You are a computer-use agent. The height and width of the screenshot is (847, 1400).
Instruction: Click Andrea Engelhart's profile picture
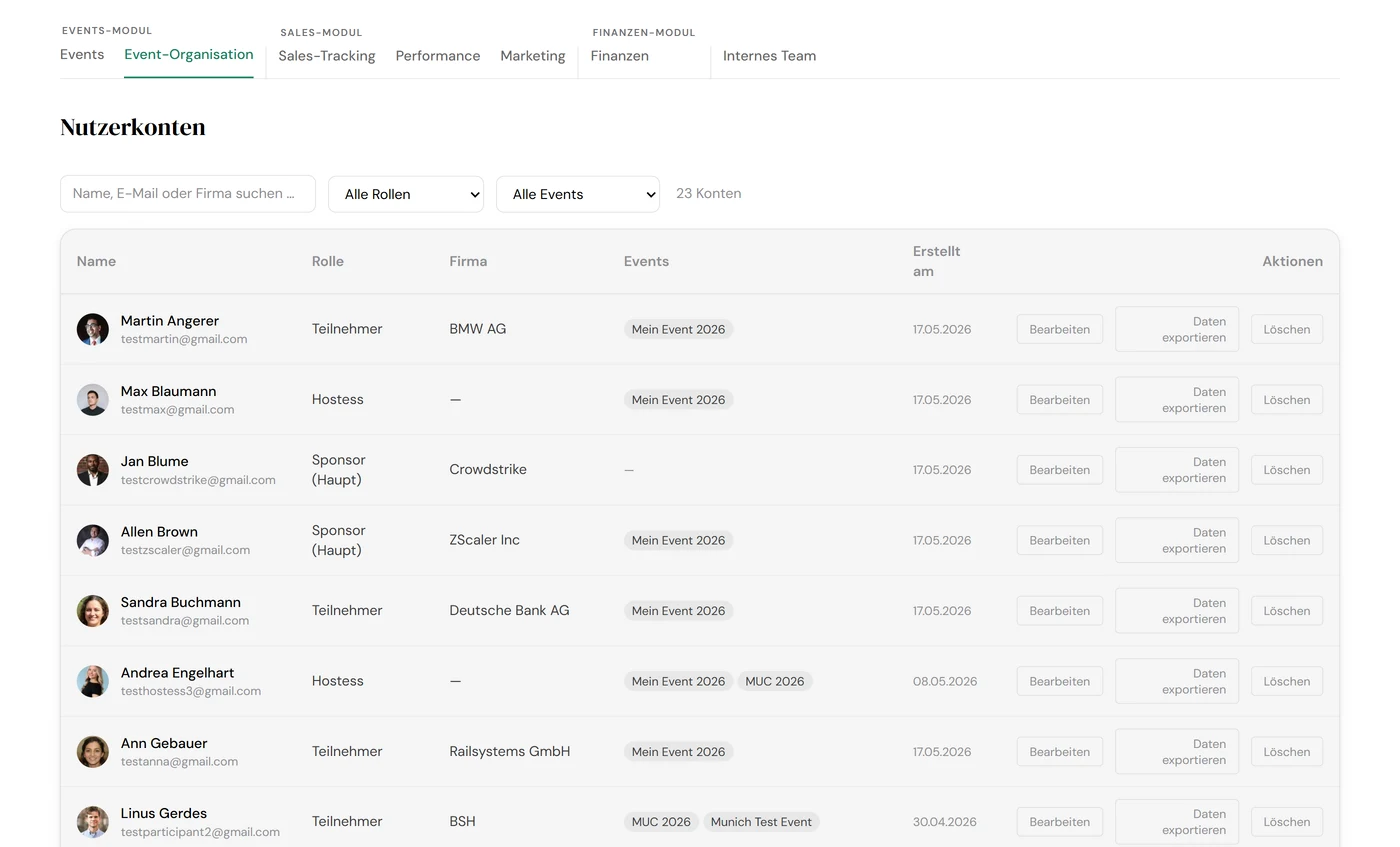(x=93, y=681)
